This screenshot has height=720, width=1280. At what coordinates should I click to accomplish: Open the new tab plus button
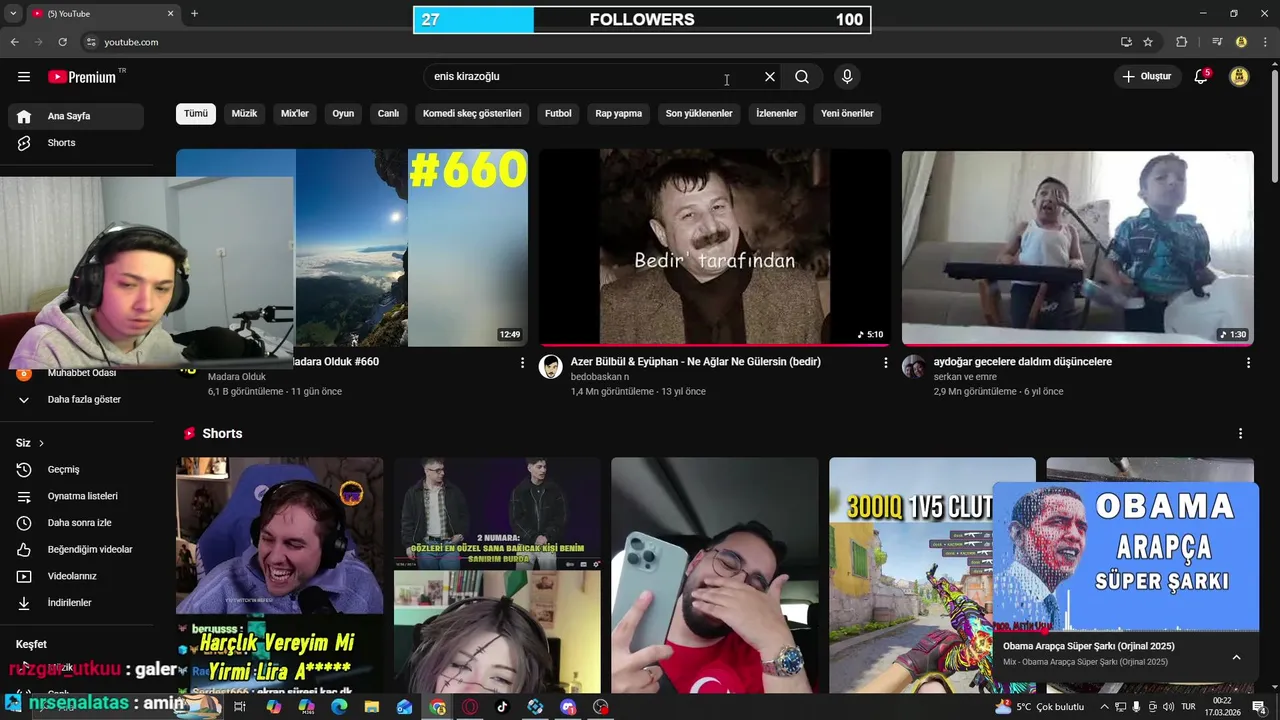pyautogui.click(x=194, y=13)
